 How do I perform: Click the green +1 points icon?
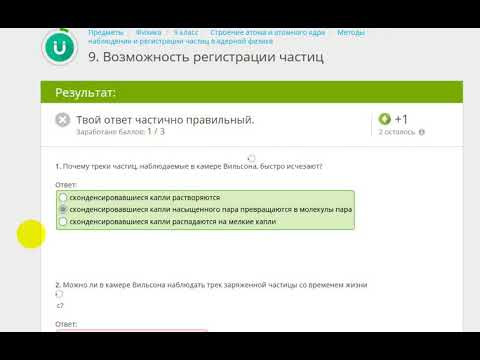coord(384,119)
